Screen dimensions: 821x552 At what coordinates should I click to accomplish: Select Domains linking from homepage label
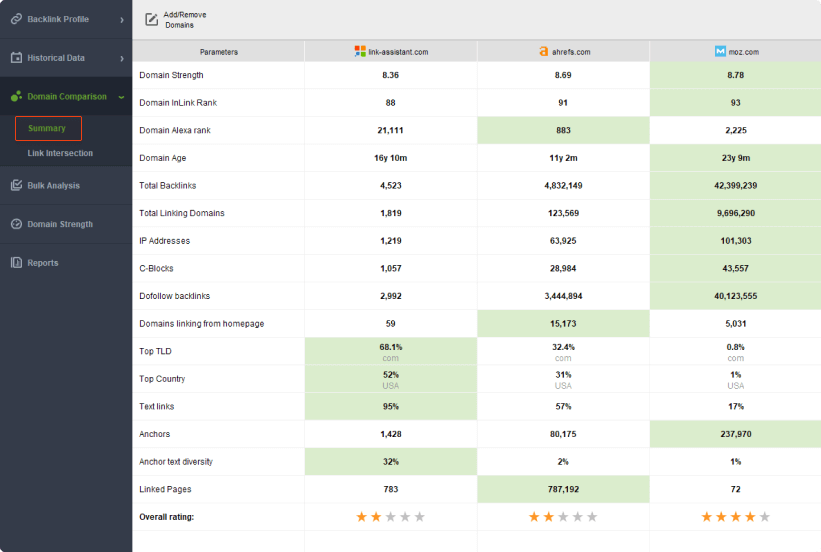tap(202, 324)
